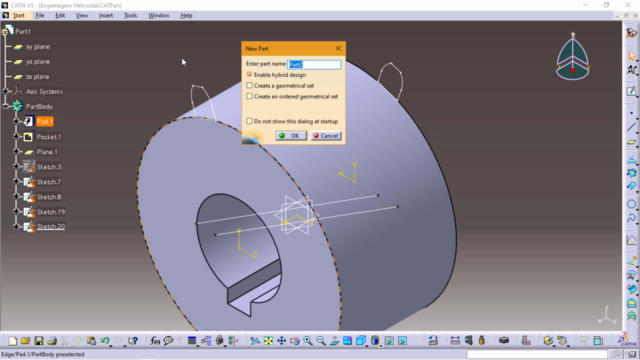640x360 pixels.
Task: Open the Tools menu
Action: pyautogui.click(x=130, y=16)
